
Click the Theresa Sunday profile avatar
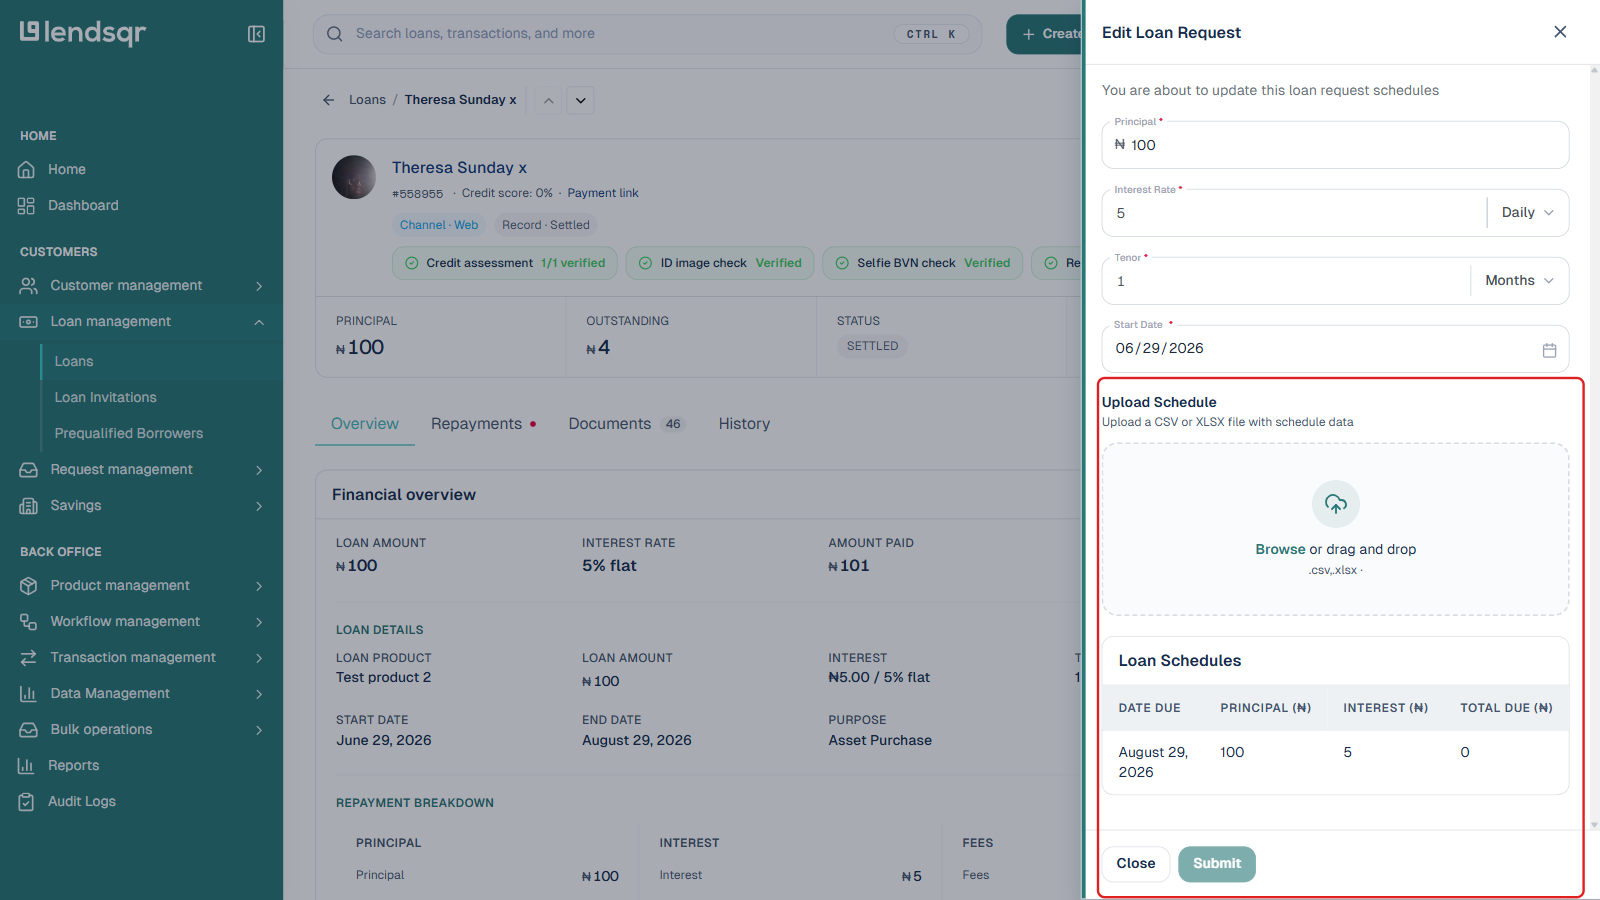(354, 177)
